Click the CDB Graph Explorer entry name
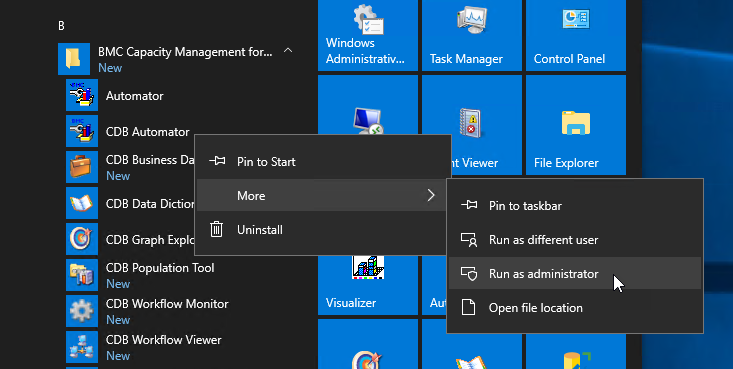 coord(150,240)
